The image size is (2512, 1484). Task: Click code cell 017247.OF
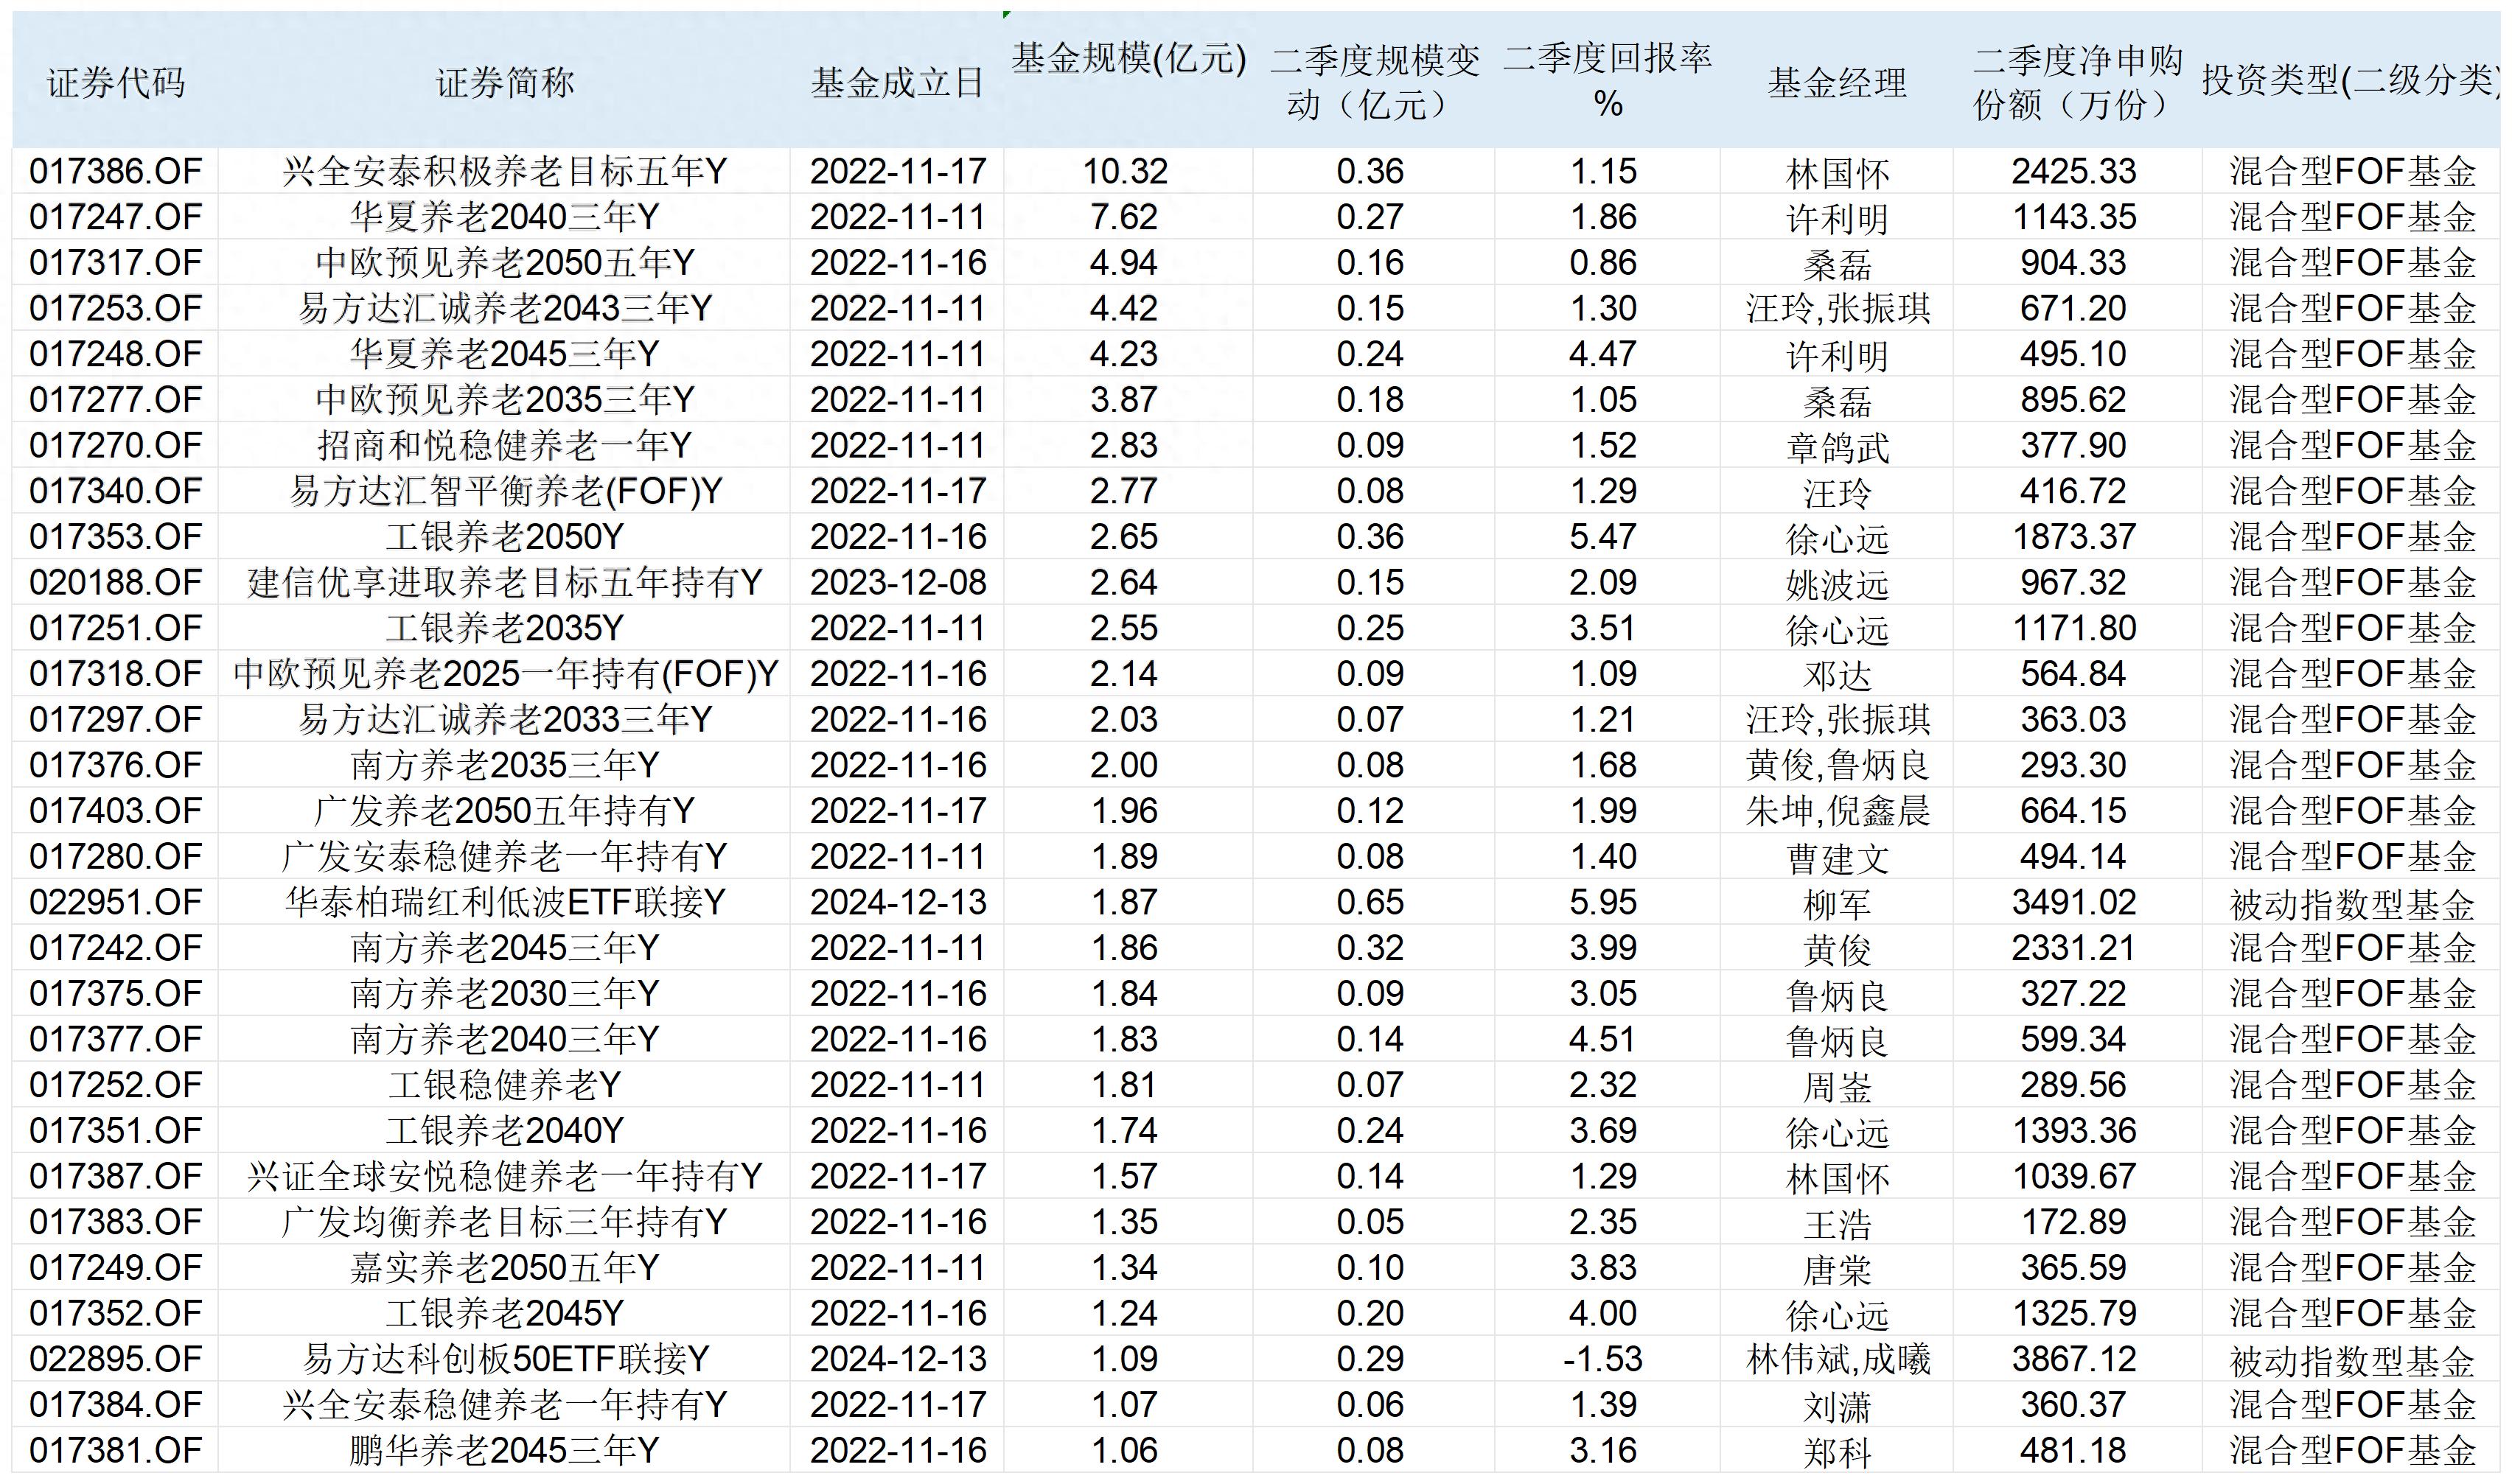coord(116,217)
